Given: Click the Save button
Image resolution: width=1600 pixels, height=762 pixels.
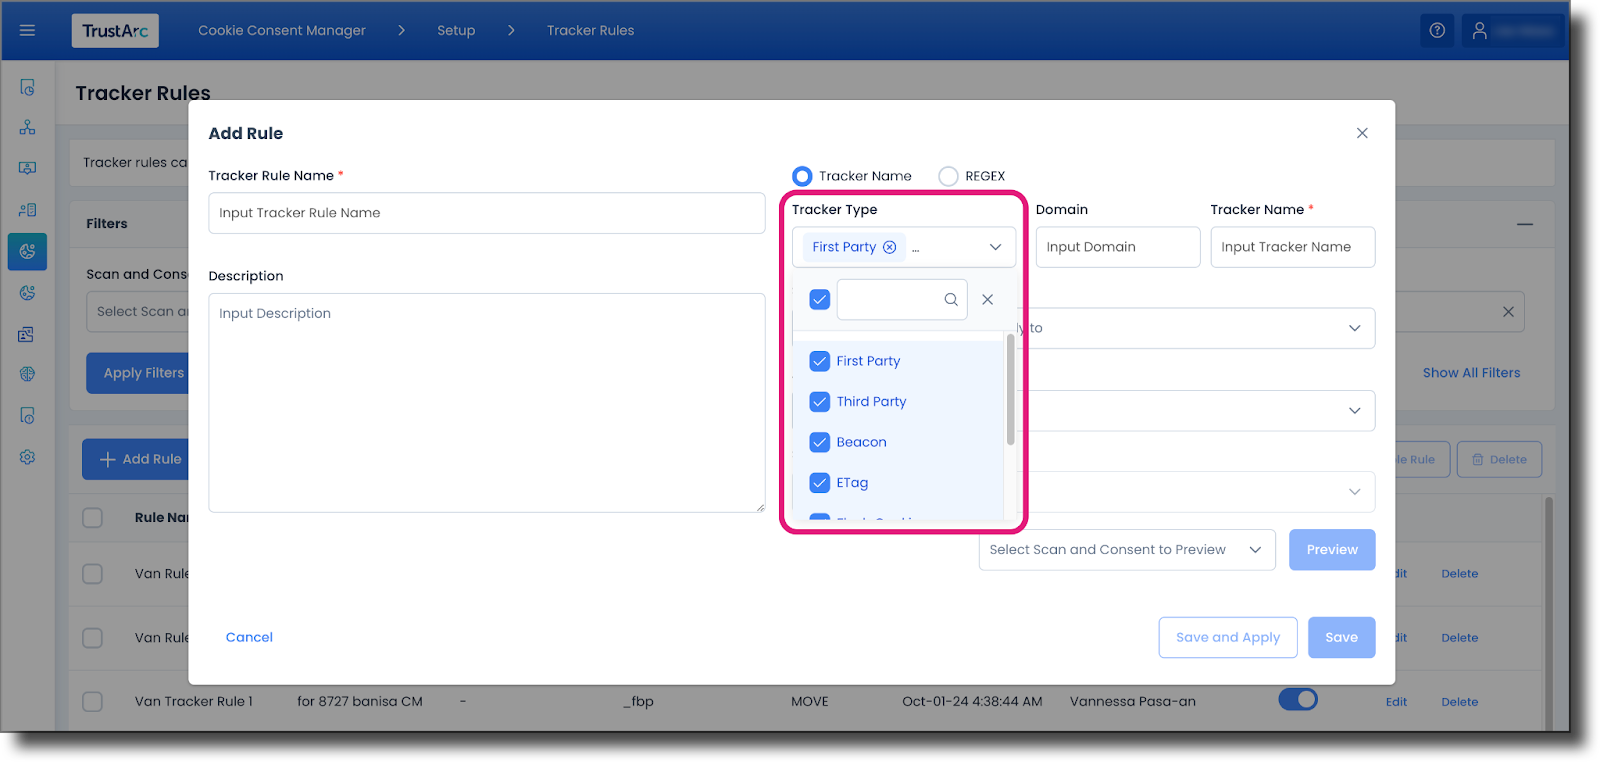Looking at the screenshot, I should click(x=1341, y=637).
